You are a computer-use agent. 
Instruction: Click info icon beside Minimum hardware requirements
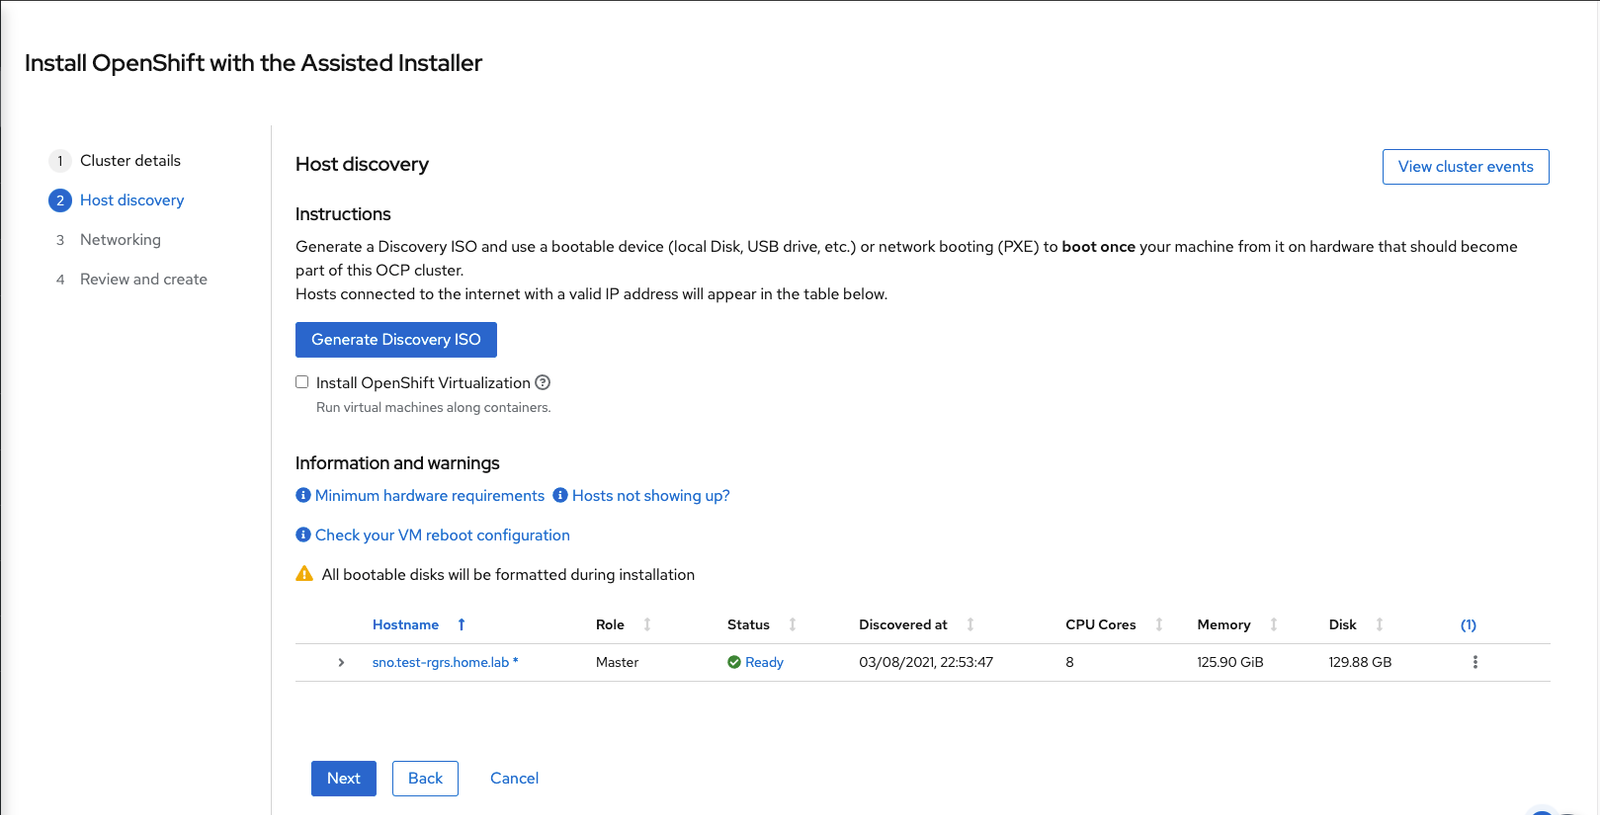[303, 495]
